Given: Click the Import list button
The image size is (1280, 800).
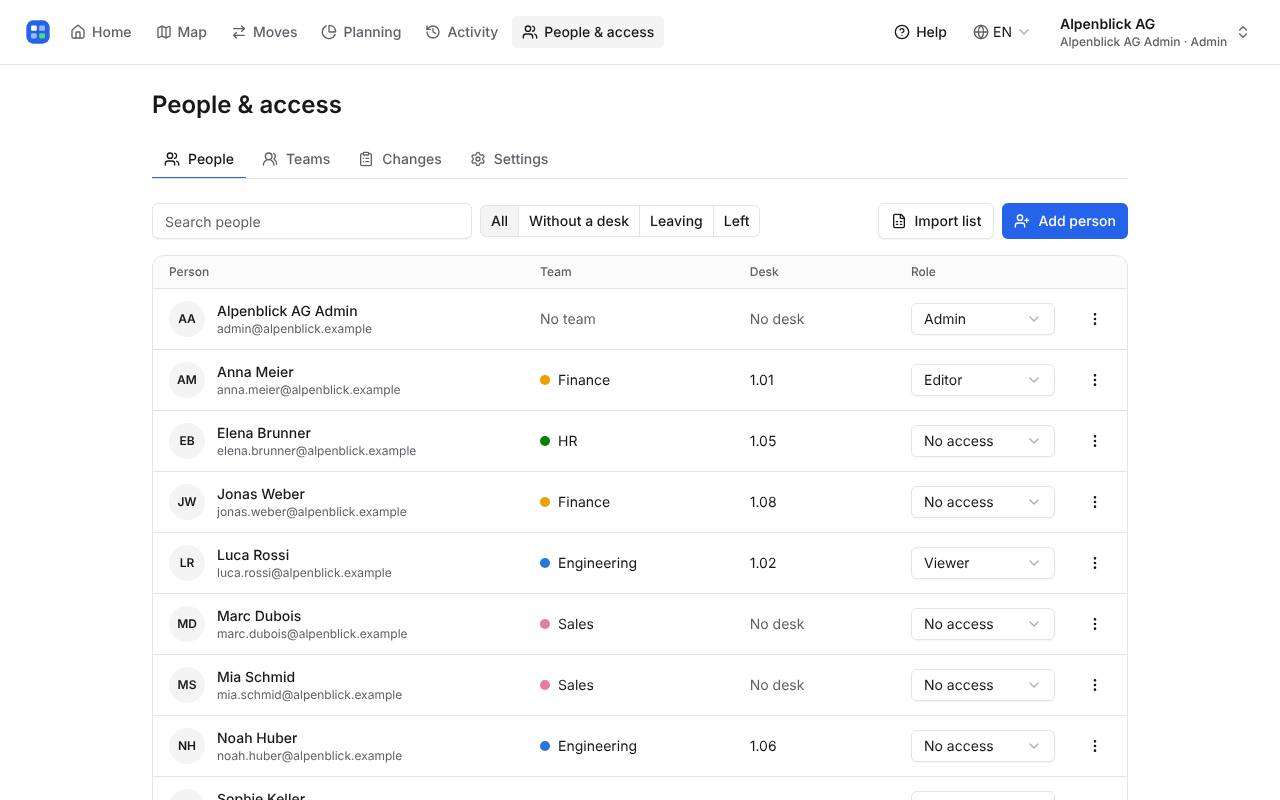Looking at the screenshot, I should [x=937, y=221].
